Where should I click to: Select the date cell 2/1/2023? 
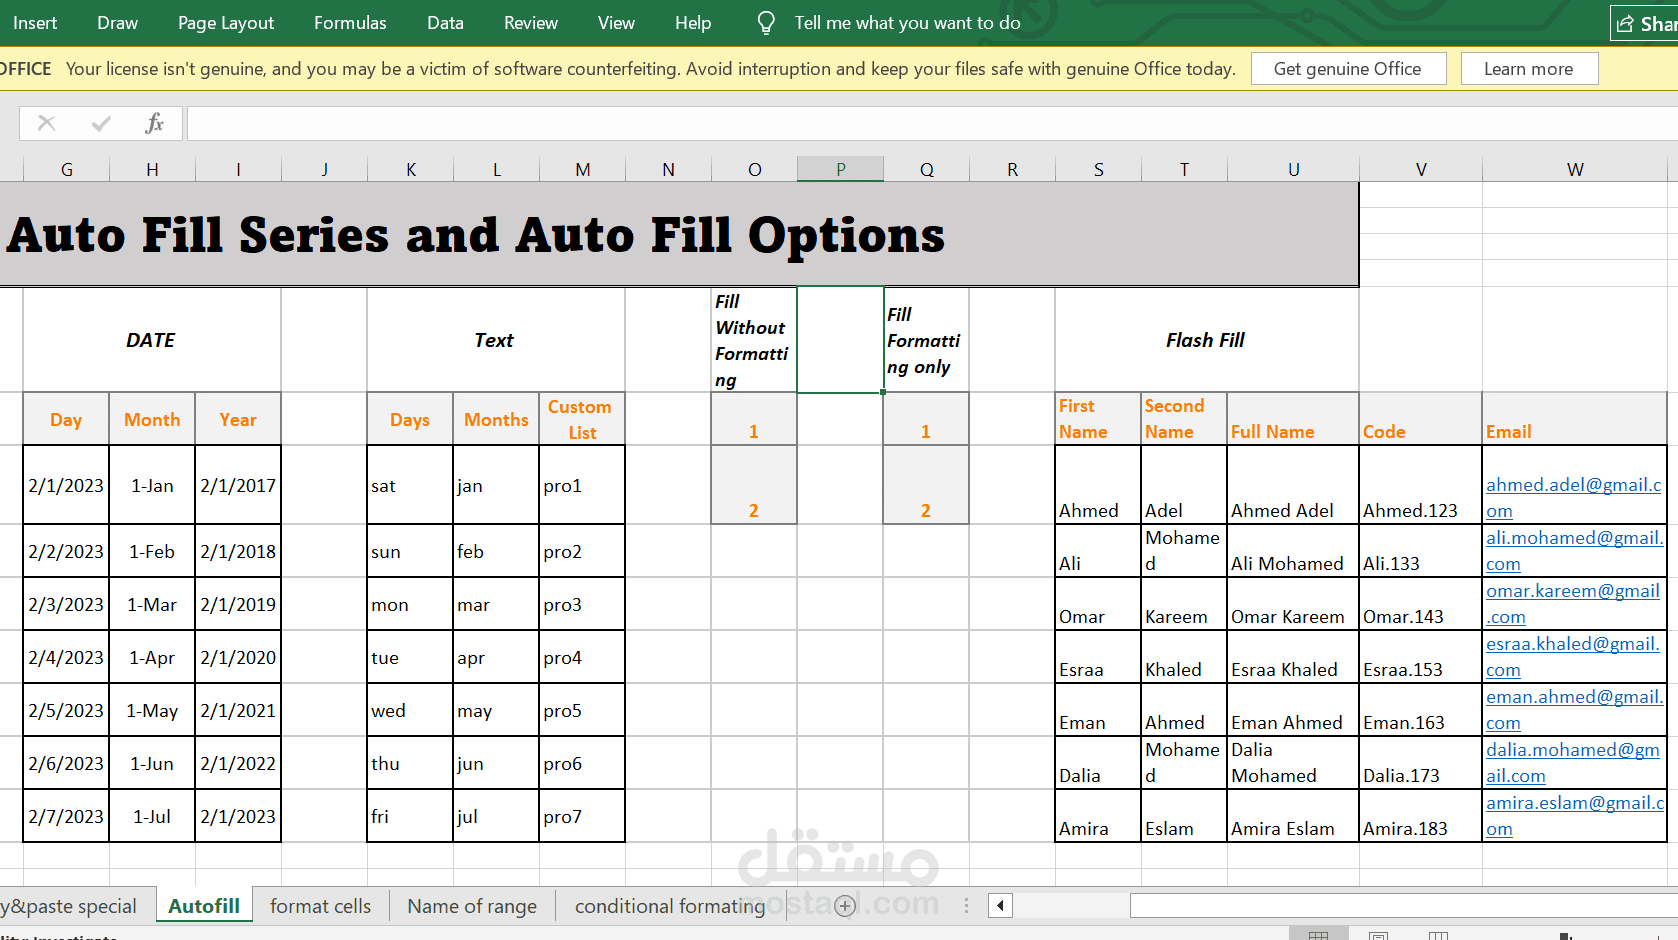[66, 485]
